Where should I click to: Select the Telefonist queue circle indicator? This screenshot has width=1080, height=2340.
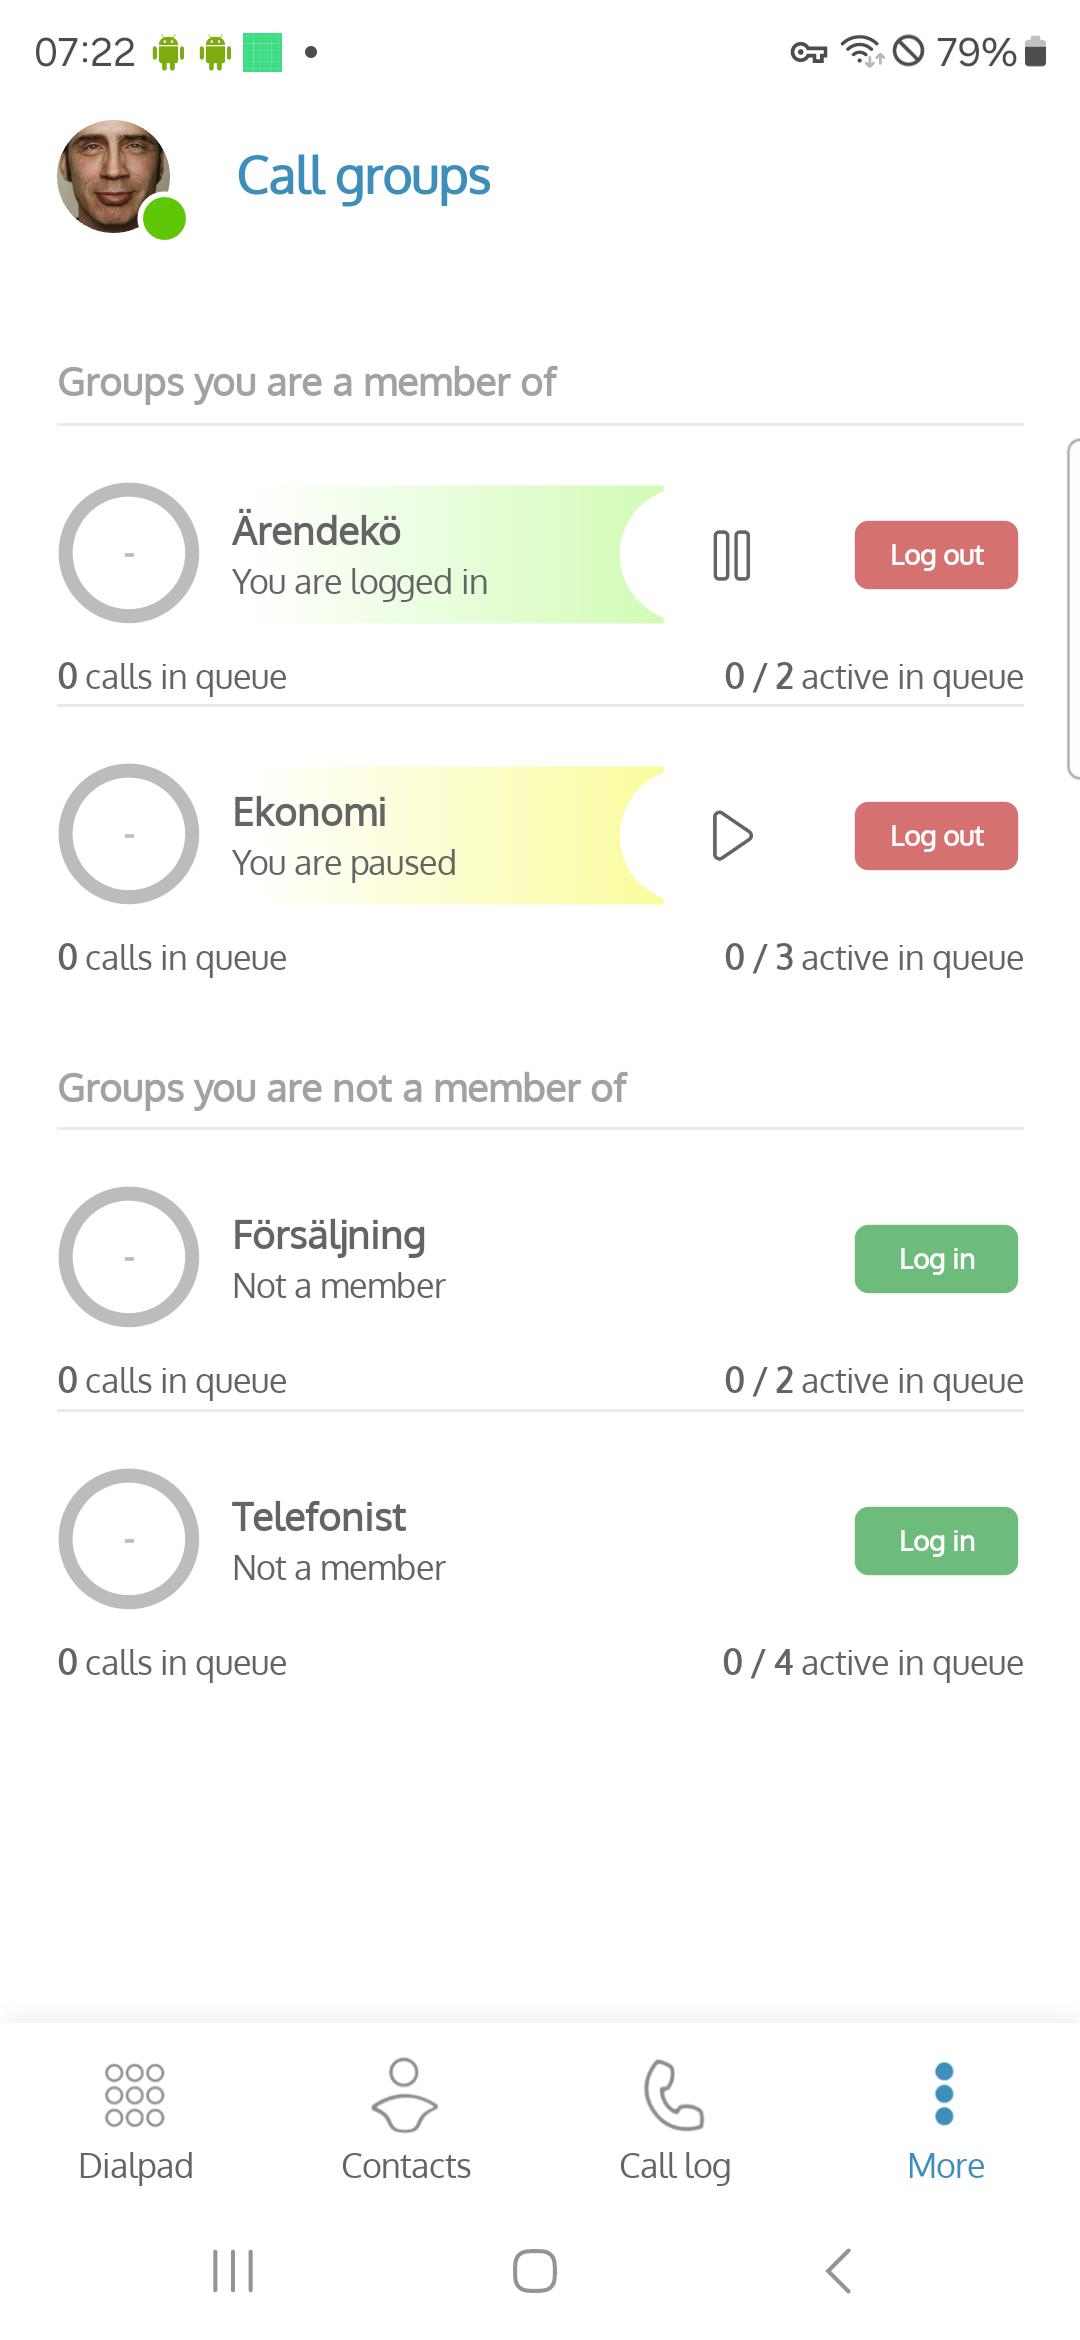pyautogui.click(x=129, y=1539)
